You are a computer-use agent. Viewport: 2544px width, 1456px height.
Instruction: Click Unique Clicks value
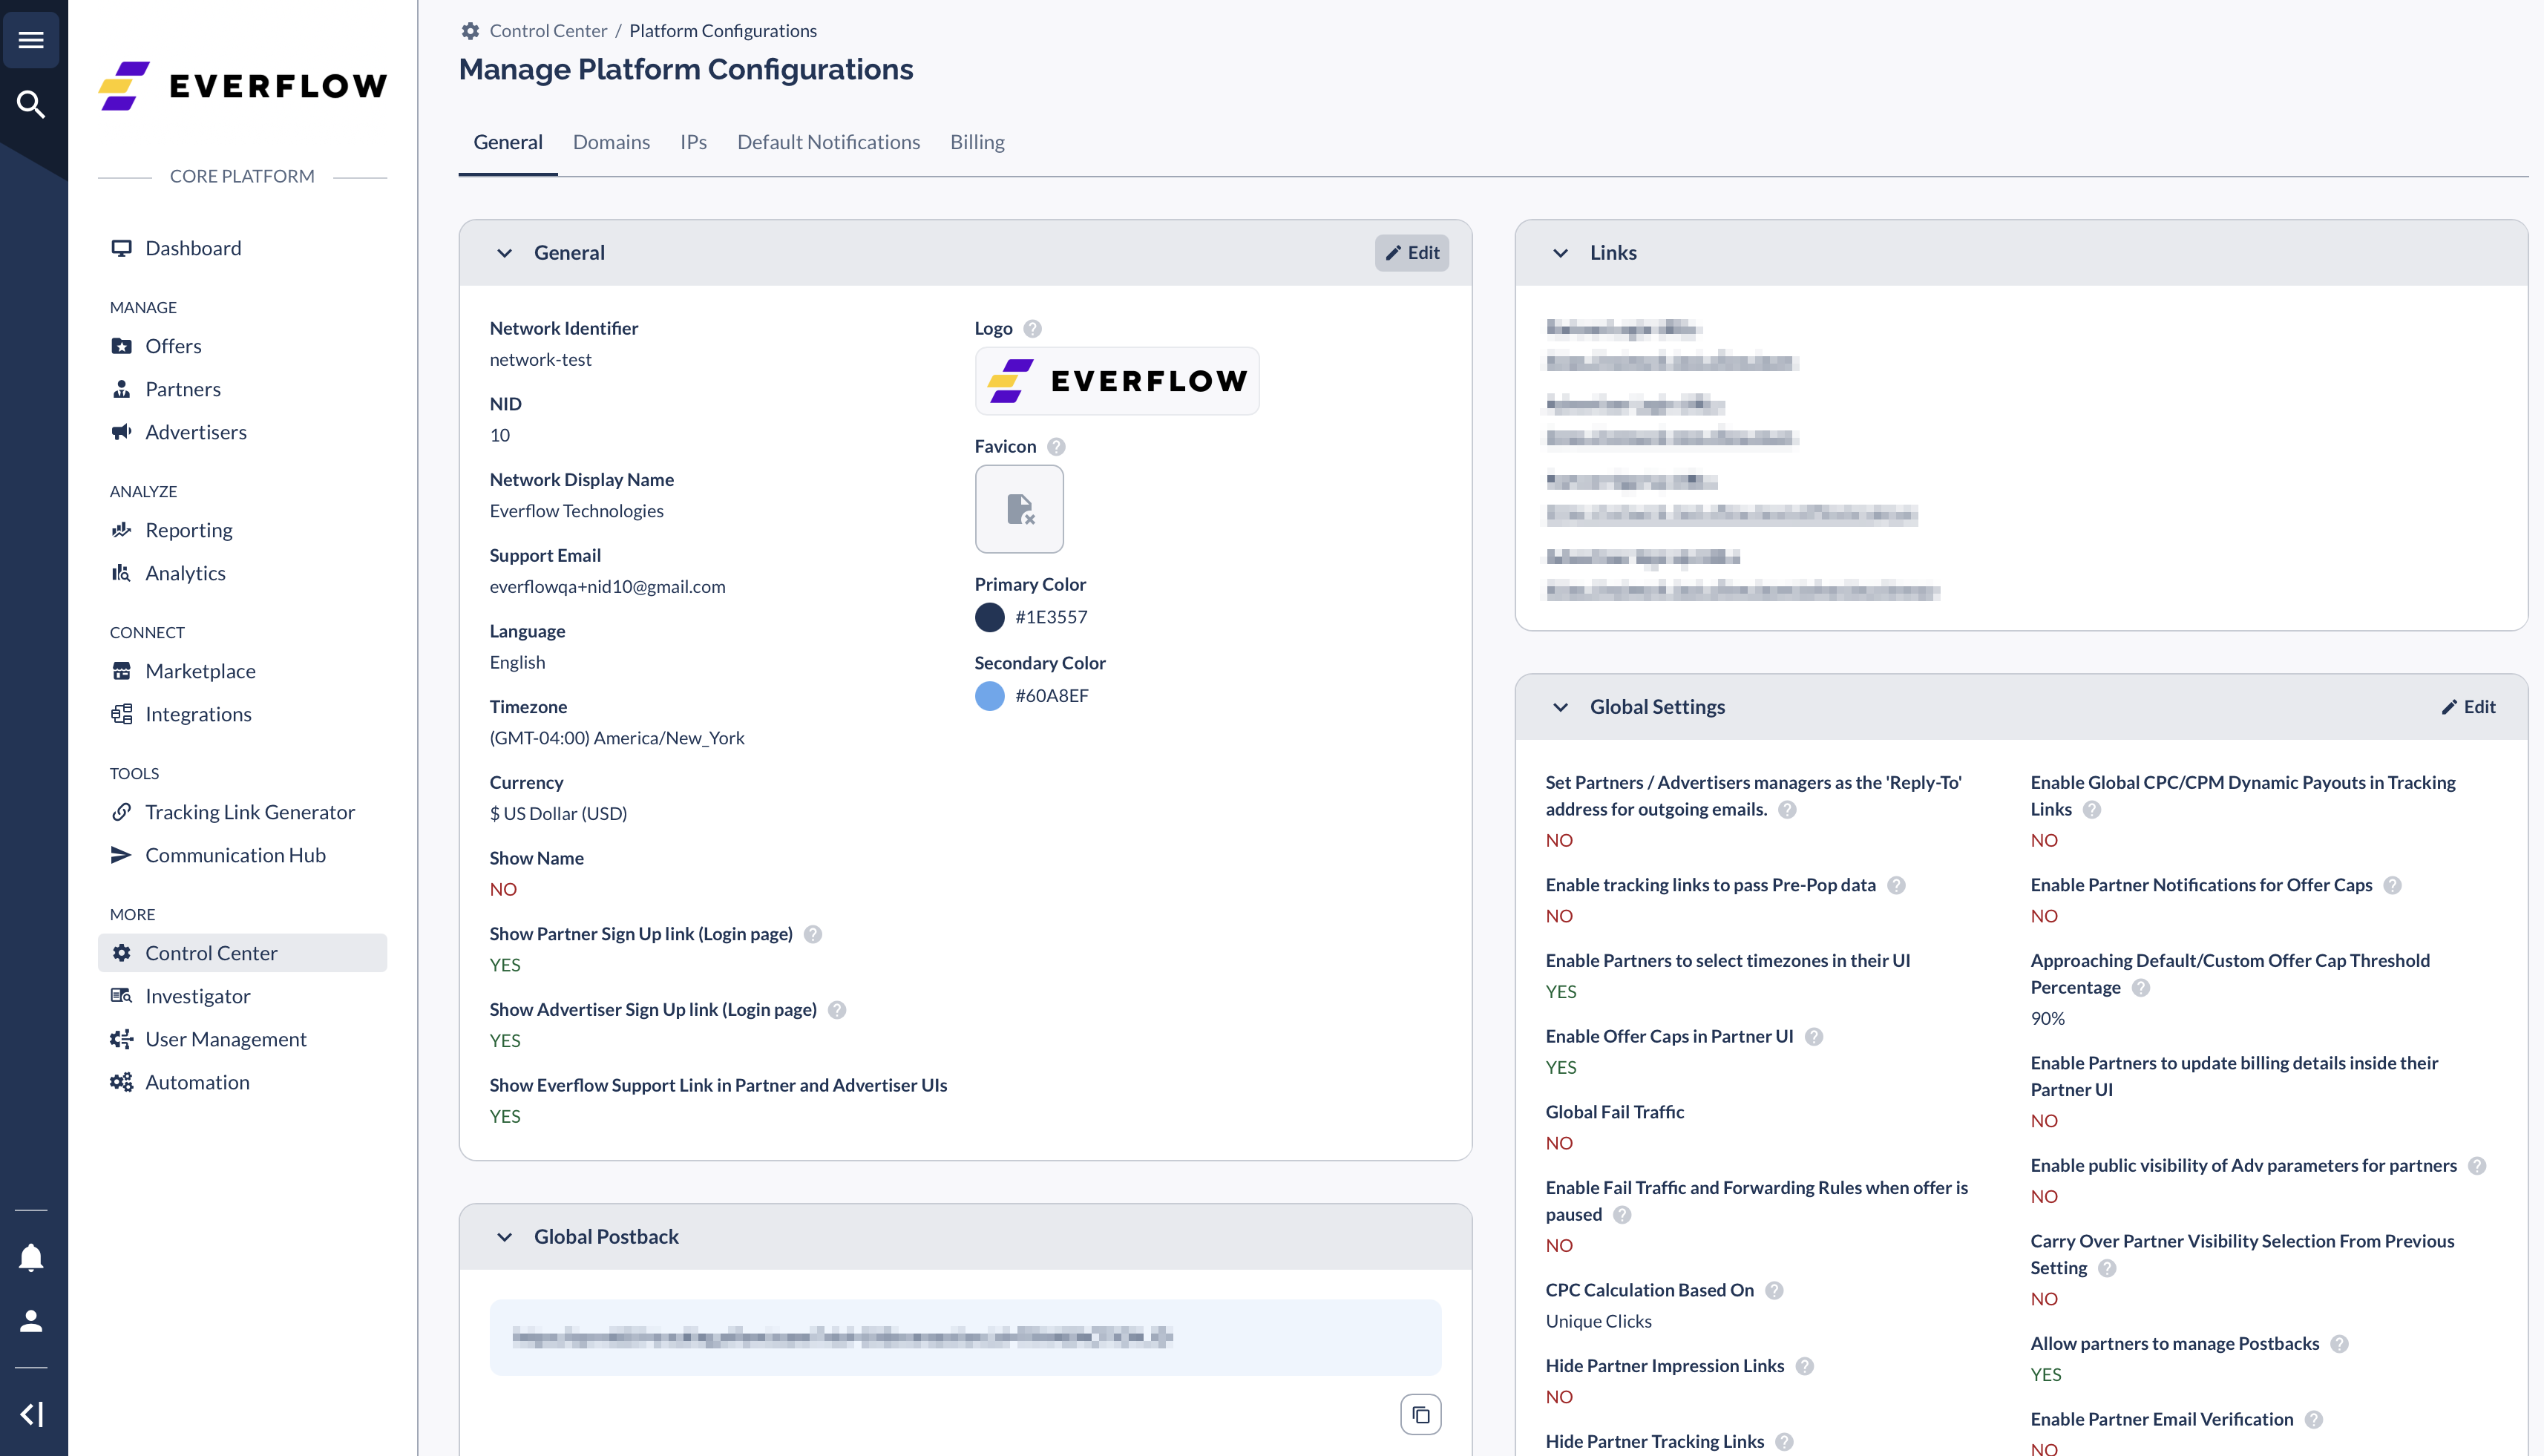[1598, 1322]
